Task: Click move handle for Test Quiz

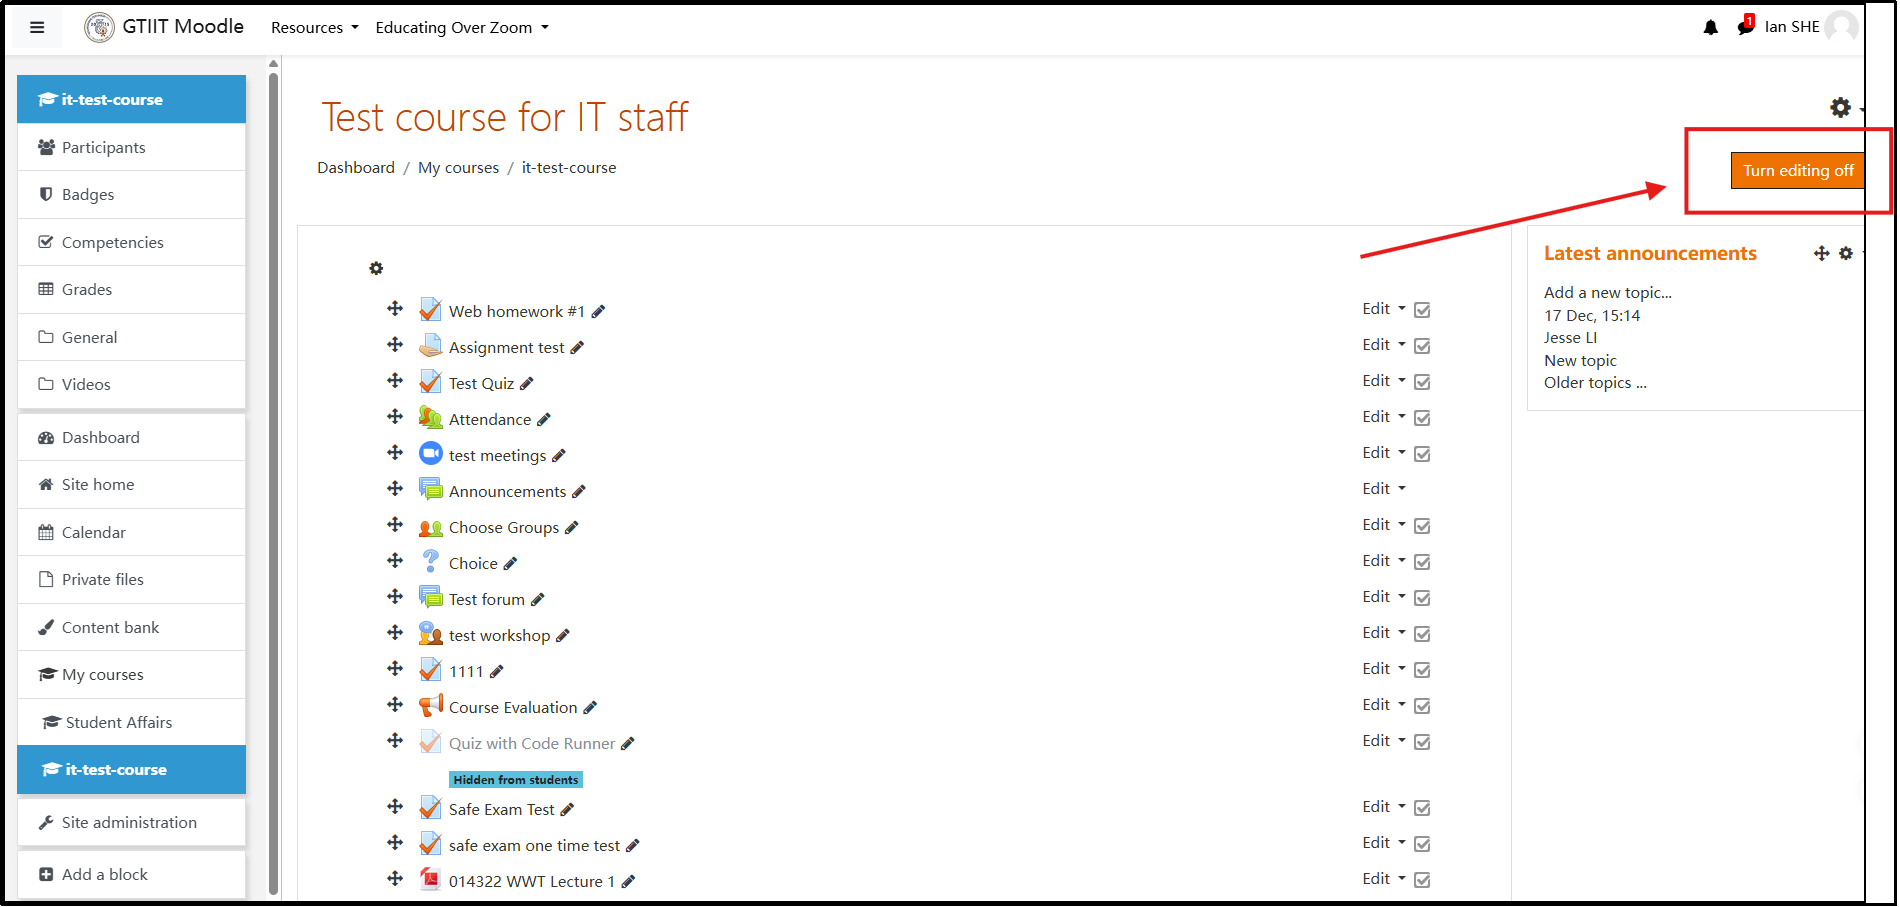Action: click(x=395, y=381)
